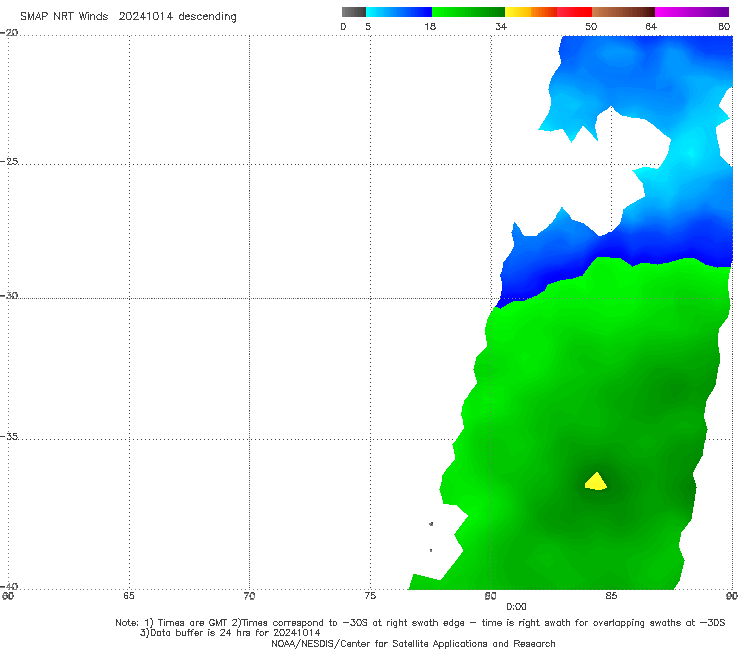Select the magenta-purple segment of the colorbar

[x=692, y=12]
